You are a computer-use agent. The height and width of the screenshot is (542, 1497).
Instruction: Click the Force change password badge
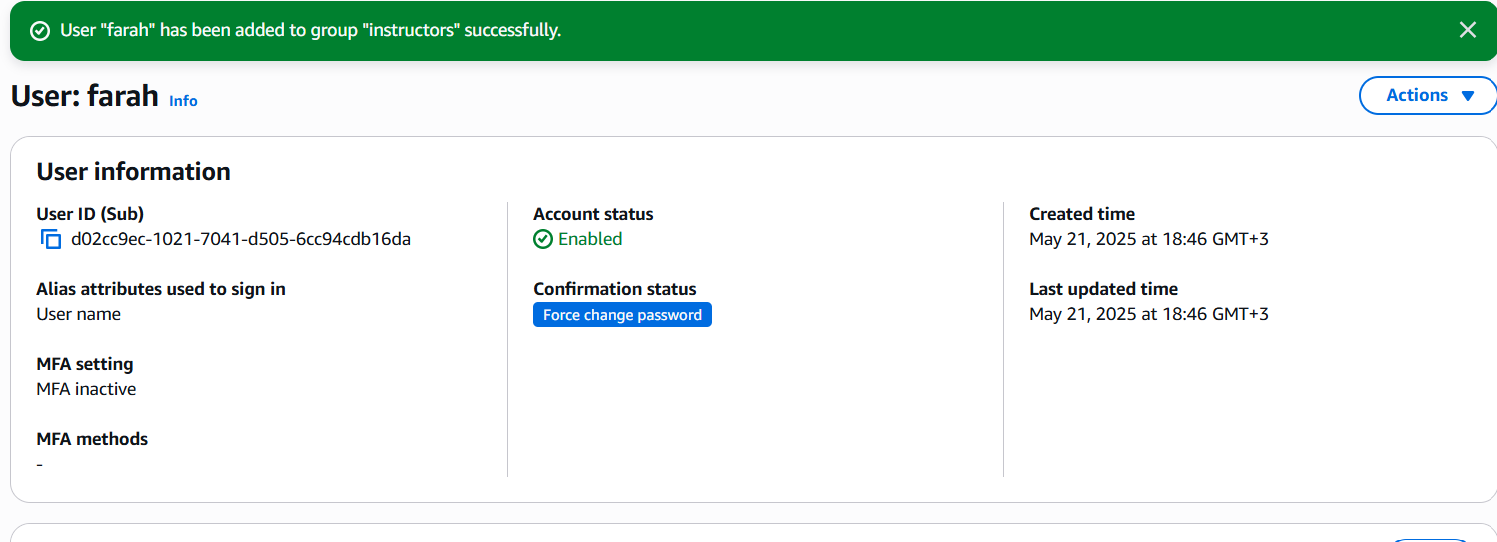[x=622, y=315]
